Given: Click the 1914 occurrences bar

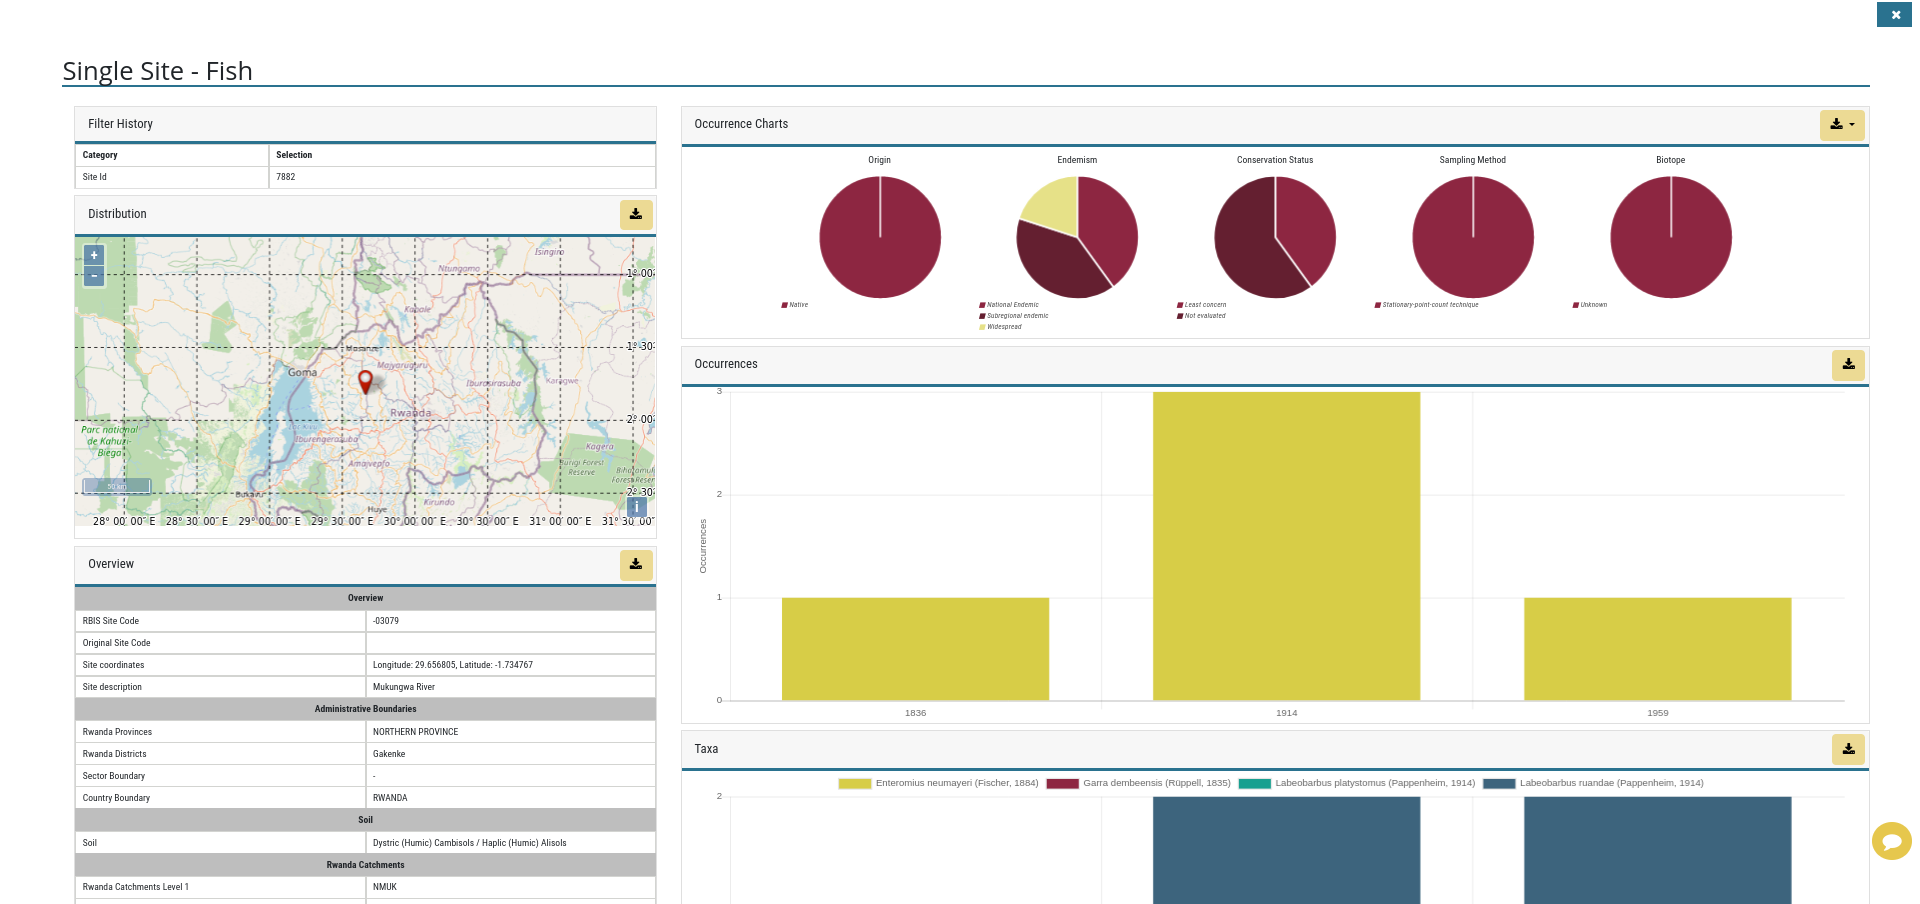Looking at the screenshot, I should pos(1286,546).
